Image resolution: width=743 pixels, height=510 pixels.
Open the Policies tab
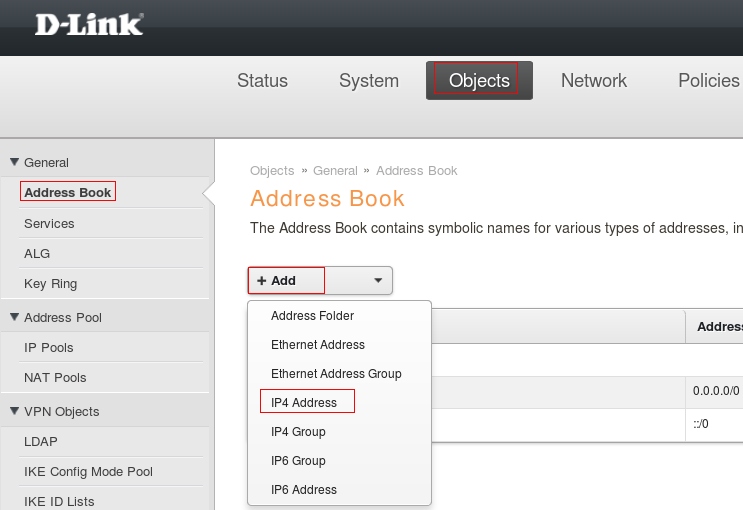708,81
